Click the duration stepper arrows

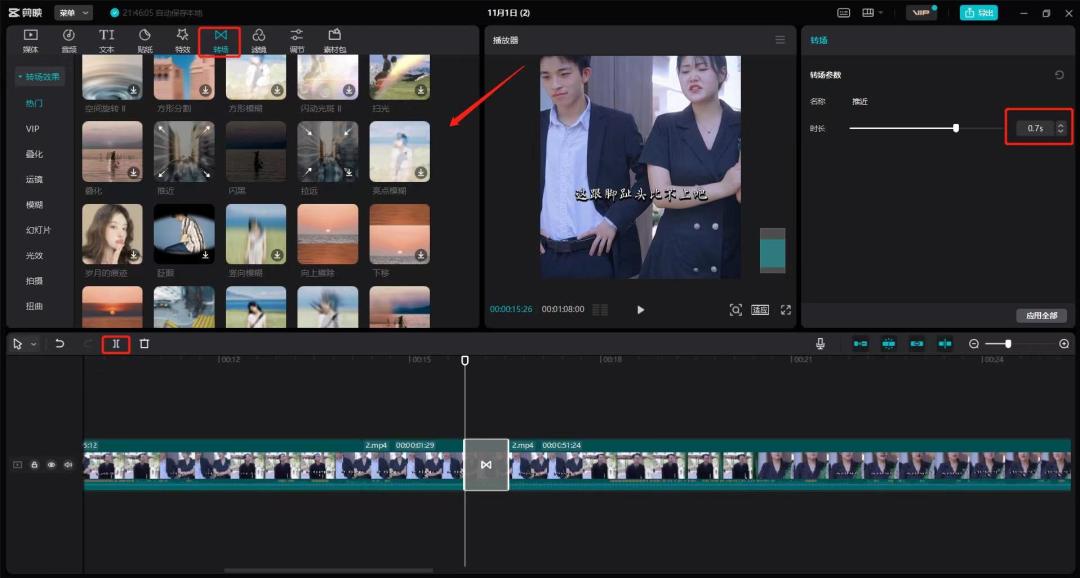point(1061,128)
